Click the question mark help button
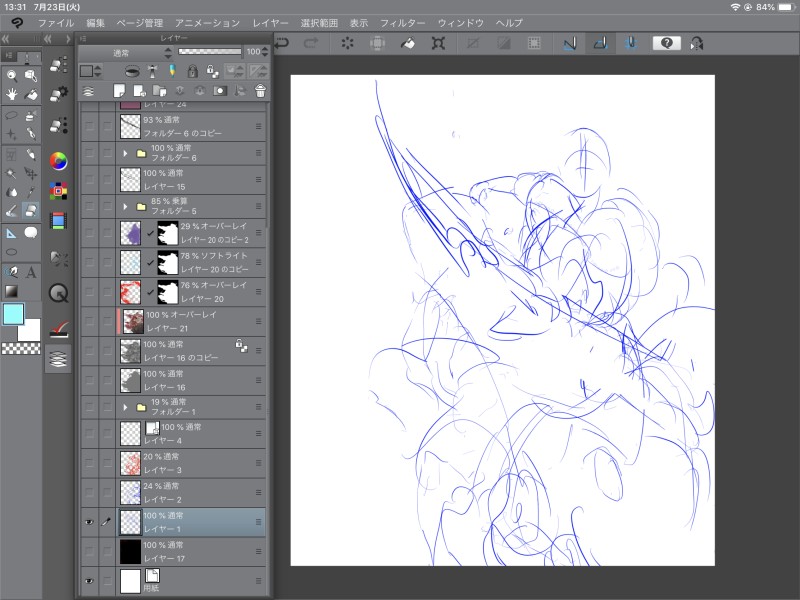This screenshot has height=600, width=800. click(x=665, y=43)
